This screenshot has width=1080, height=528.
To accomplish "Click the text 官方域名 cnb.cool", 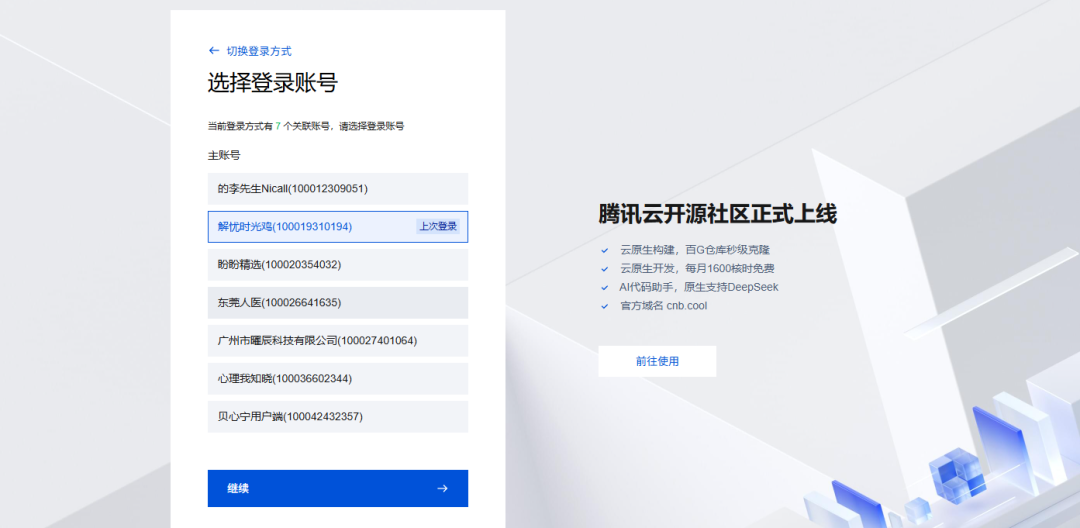I will coord(663,306).
